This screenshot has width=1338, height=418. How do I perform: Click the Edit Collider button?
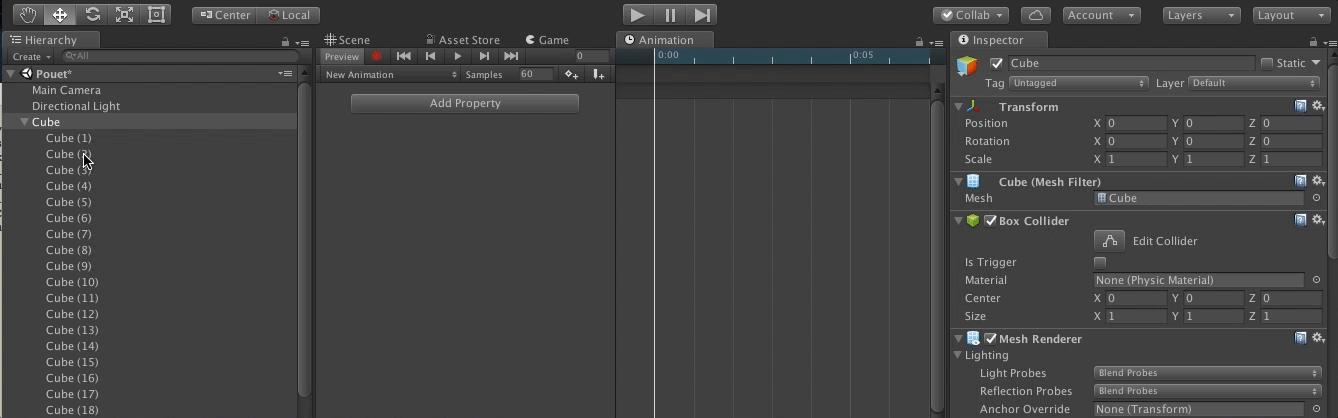tap(1109, 241)
